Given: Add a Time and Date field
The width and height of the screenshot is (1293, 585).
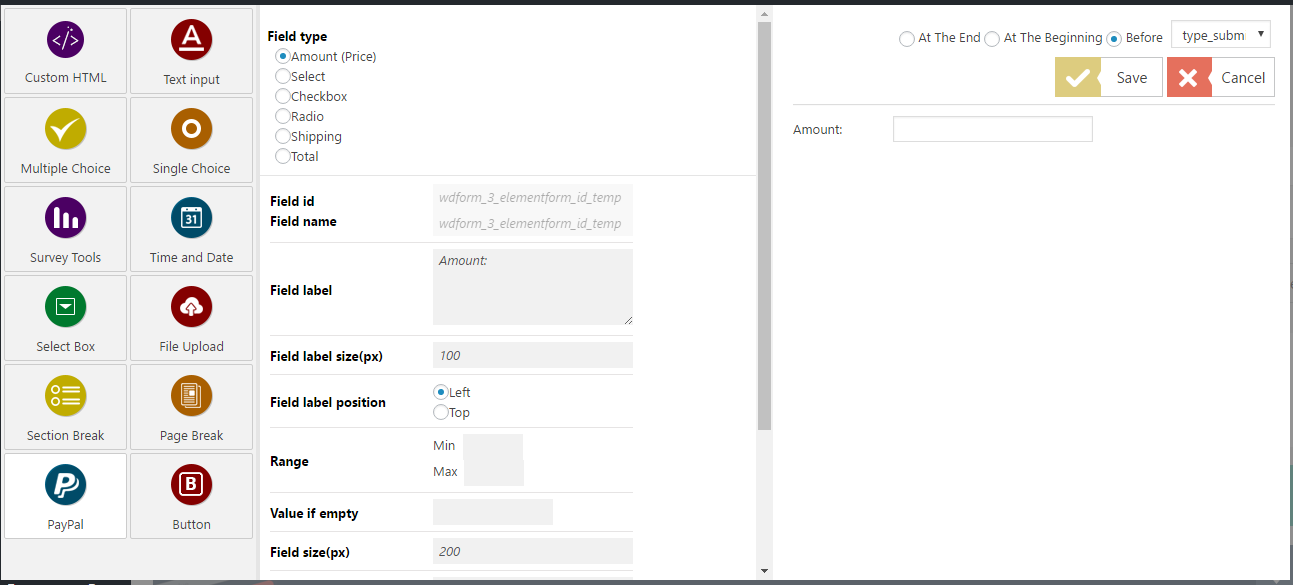Looking at the screenshot, I should coord(191,228).
